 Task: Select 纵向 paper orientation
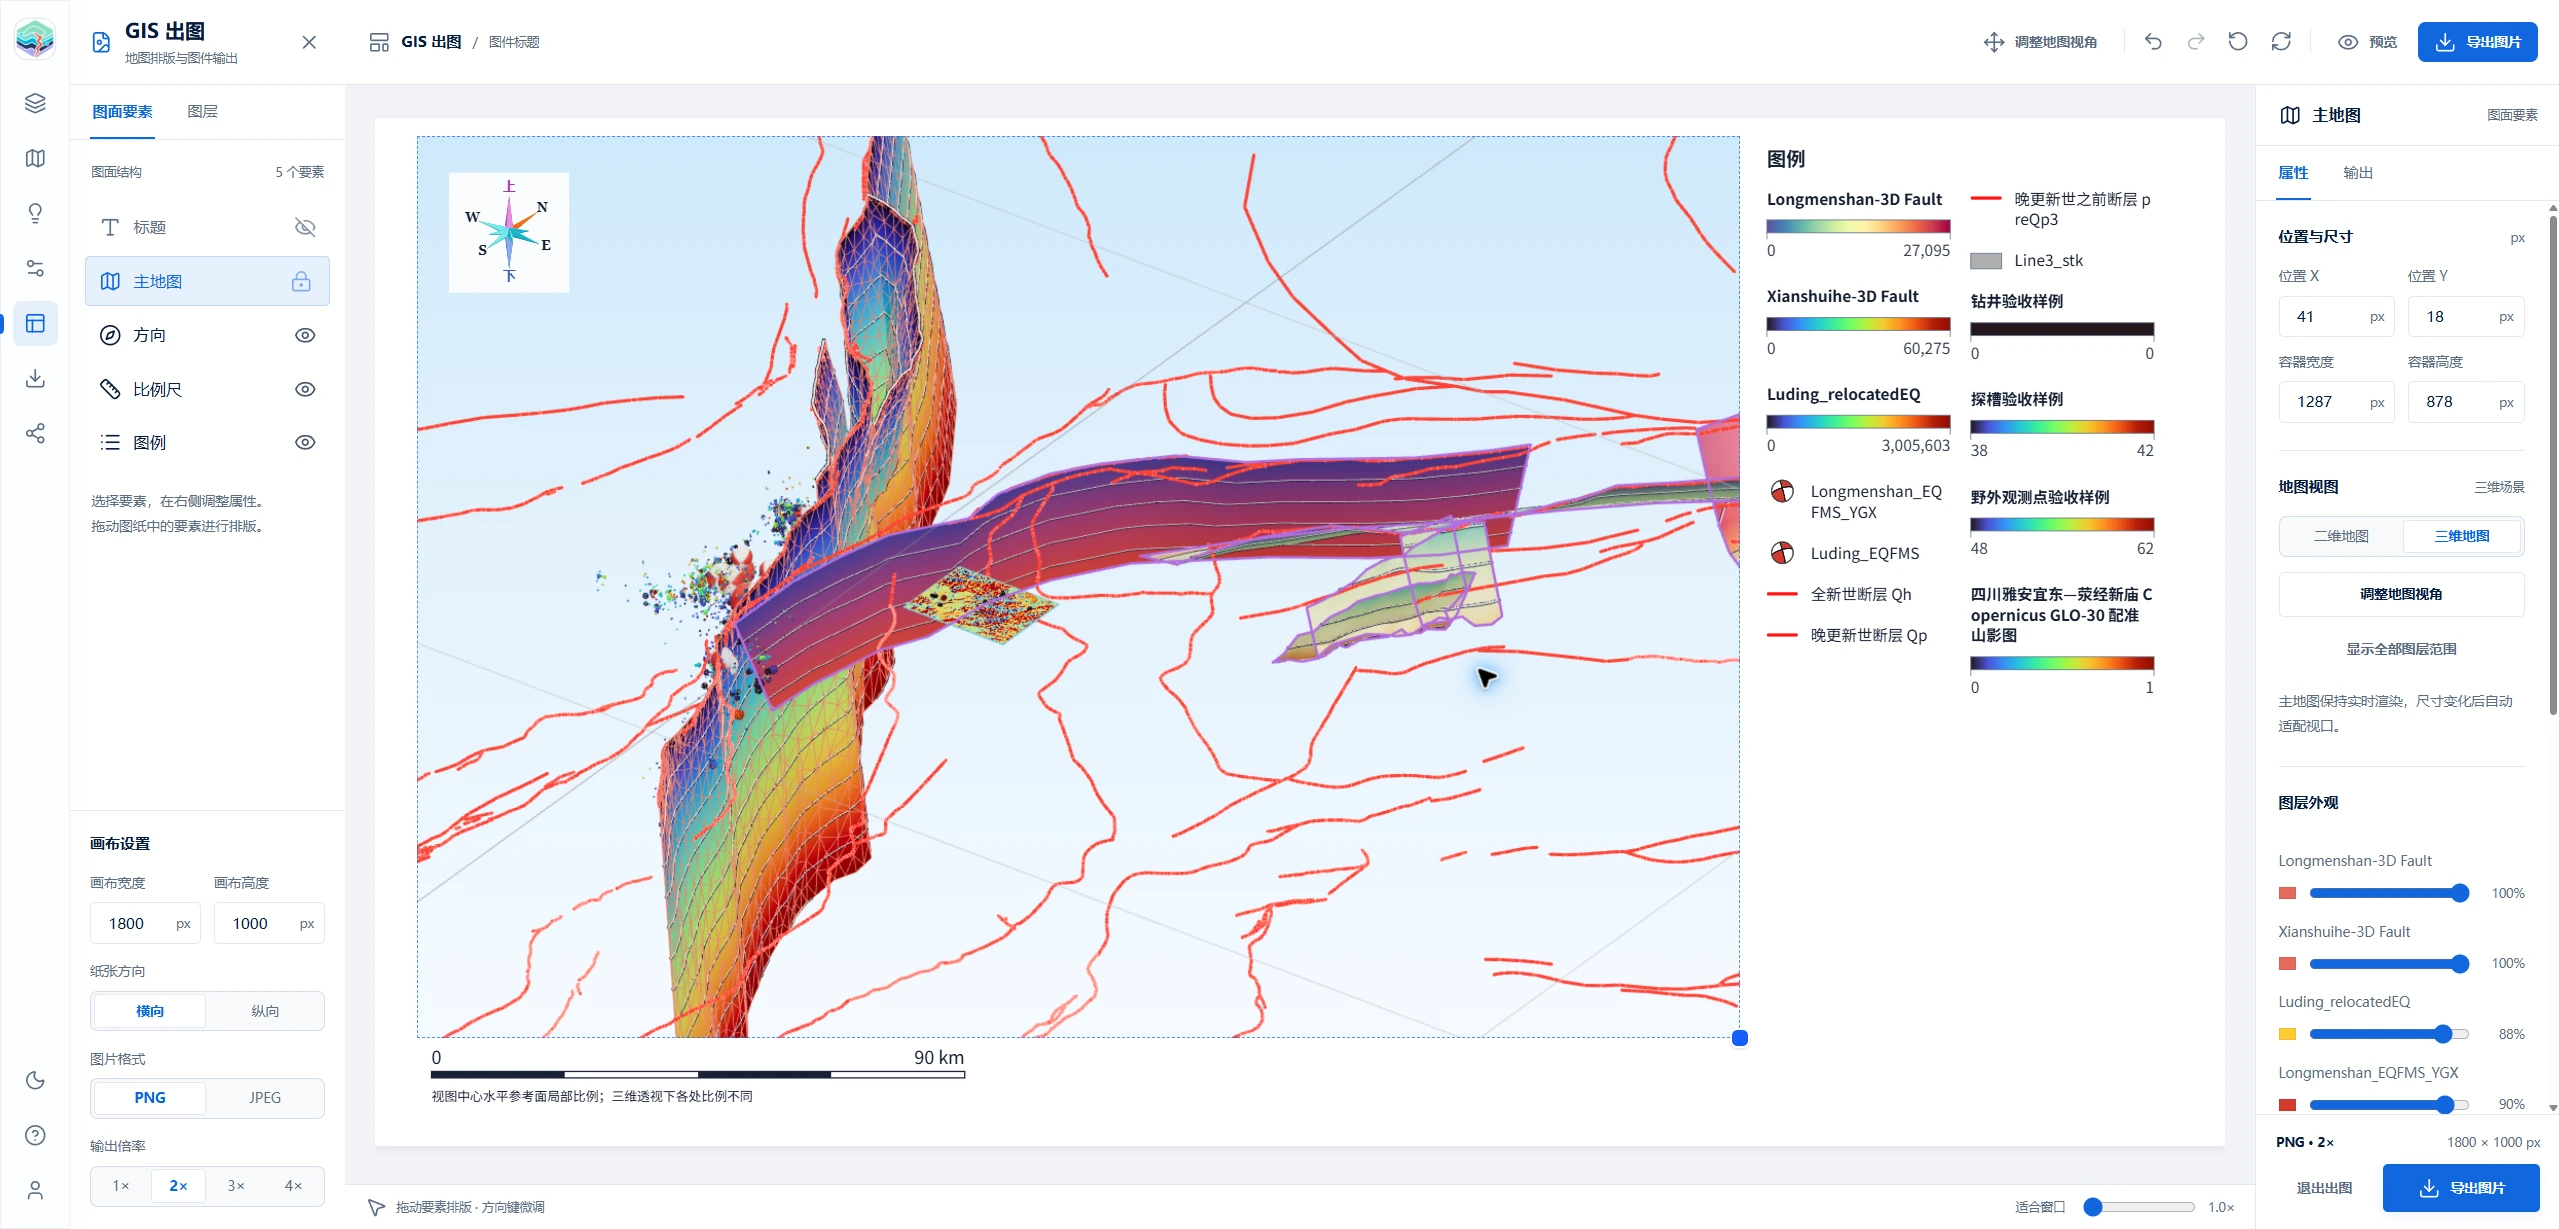pyautogui.click(x=265, y=1011)
